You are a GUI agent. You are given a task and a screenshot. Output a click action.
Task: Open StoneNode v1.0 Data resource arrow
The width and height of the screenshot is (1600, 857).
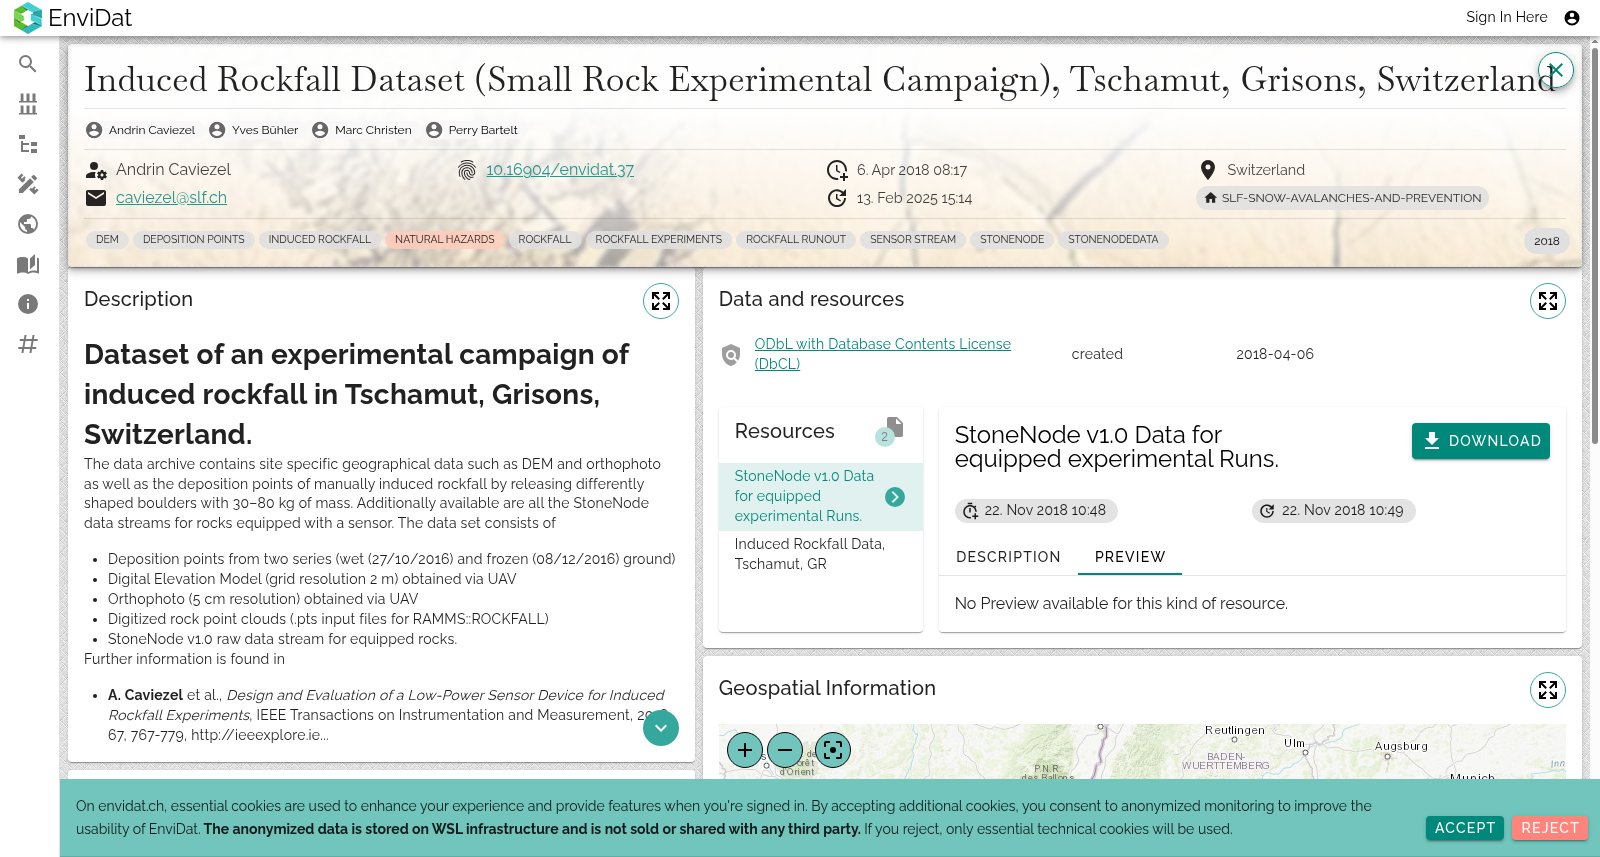[895, 497]
